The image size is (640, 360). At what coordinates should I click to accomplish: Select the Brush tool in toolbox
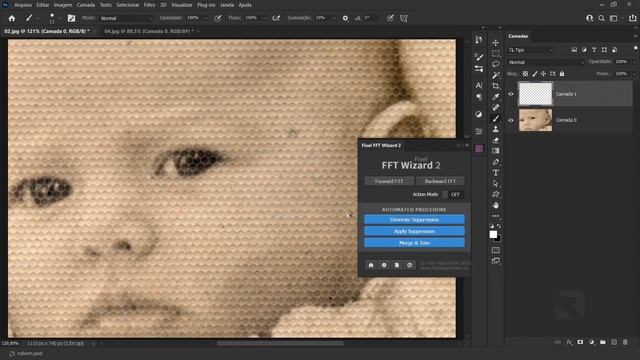click(x=496, y=118)
